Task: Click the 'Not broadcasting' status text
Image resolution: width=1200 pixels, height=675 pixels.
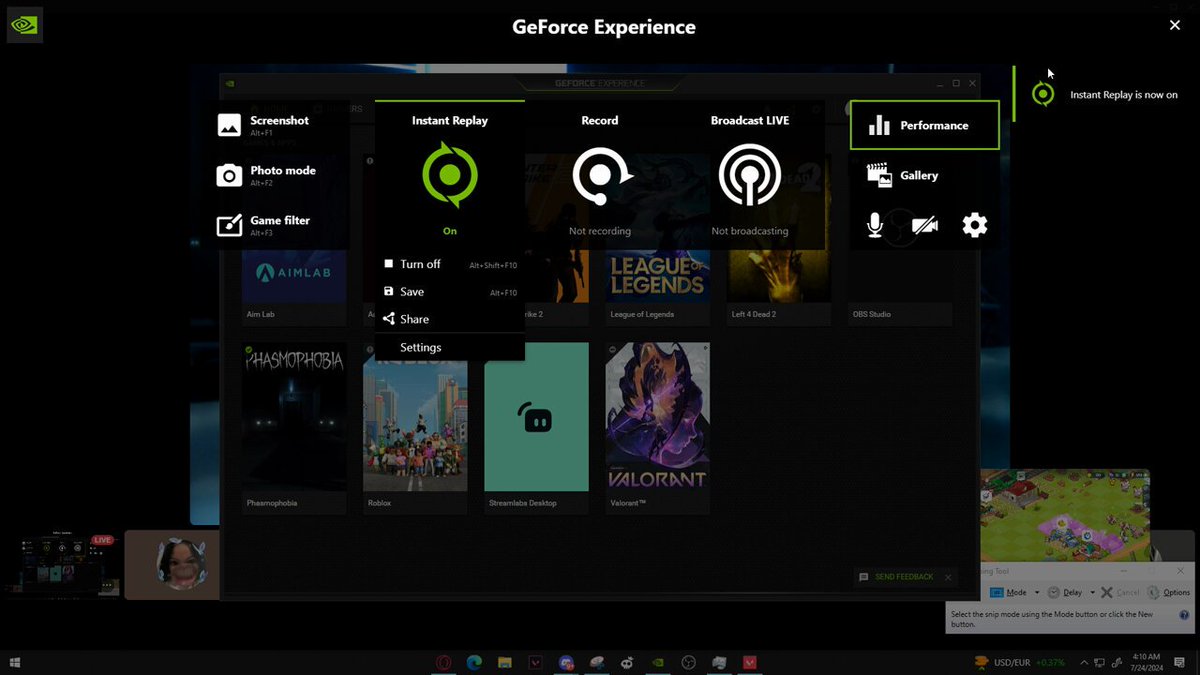Action: pos(750,231)
